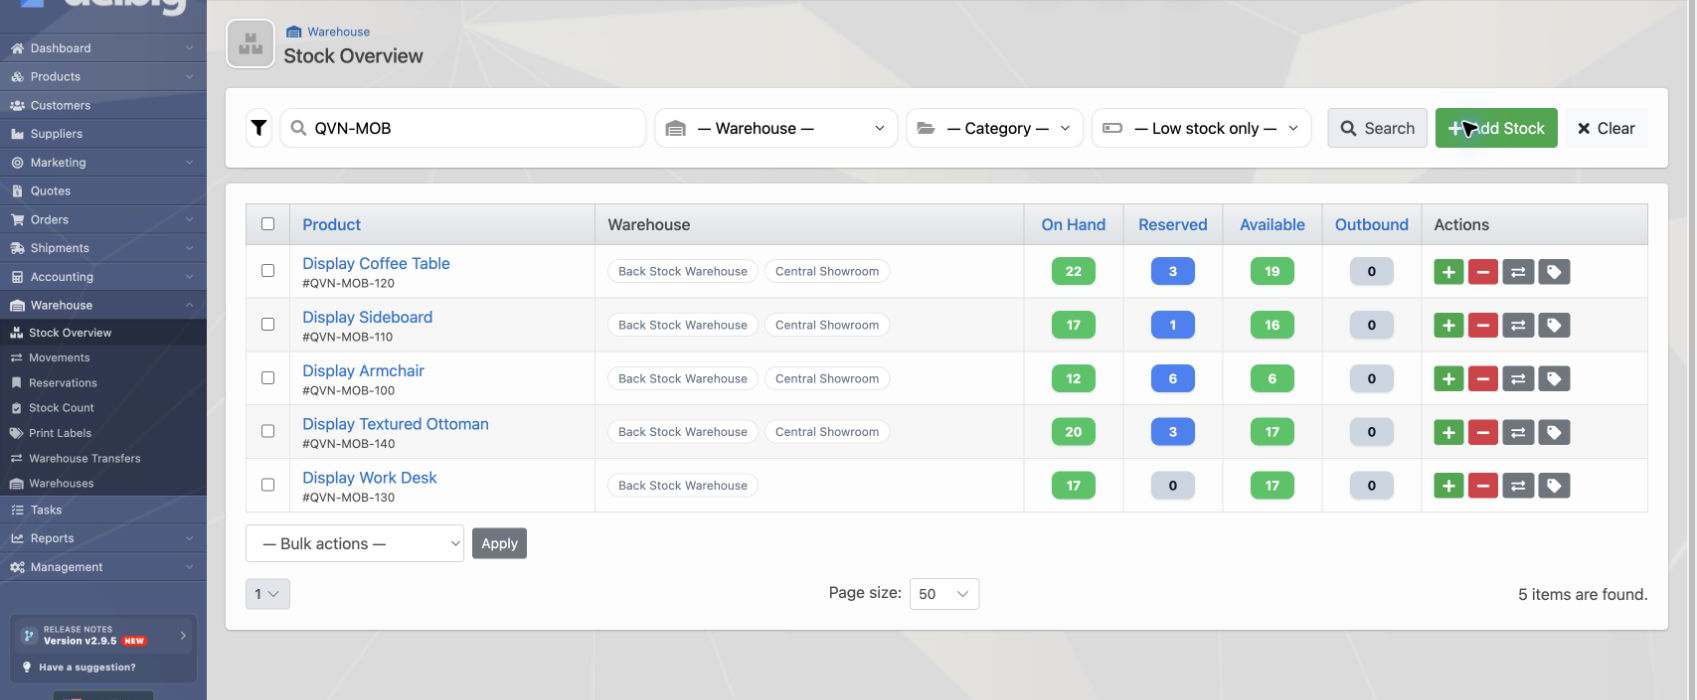Open the Customers sidebar item

pyautogui.click(x=103, y=105)
